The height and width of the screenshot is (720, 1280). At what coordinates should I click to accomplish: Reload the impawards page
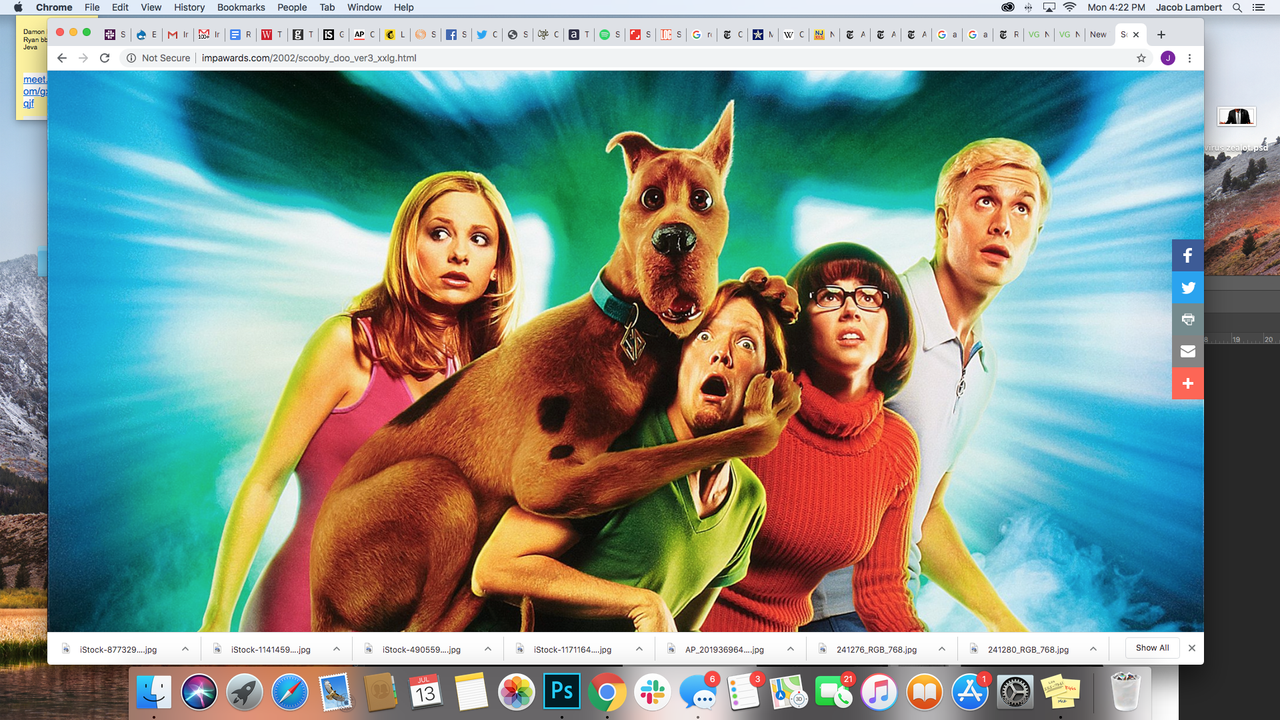105,58
